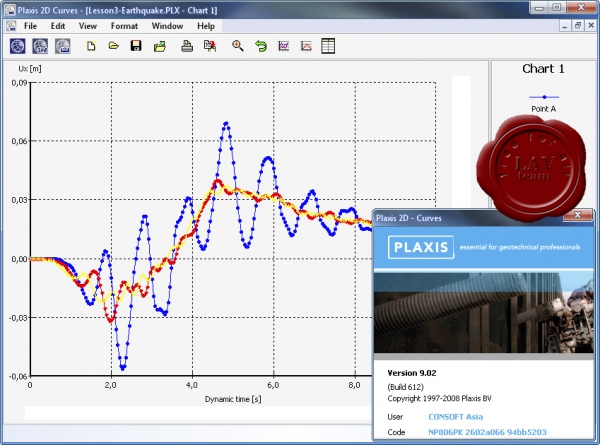The height and width of the screenshot is (445, 600).
Task: Close the inner chart document window
Action: [591, 26]
